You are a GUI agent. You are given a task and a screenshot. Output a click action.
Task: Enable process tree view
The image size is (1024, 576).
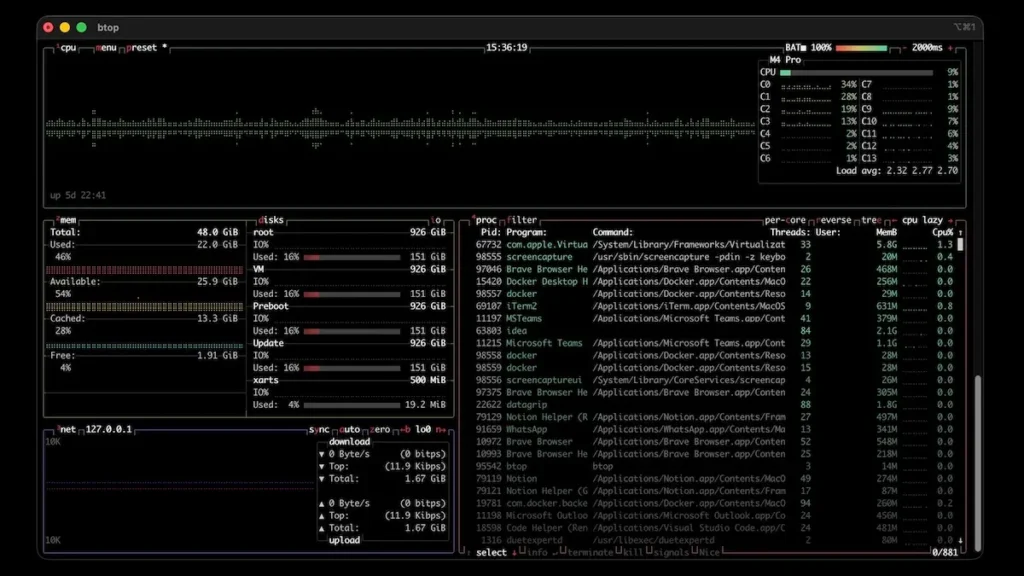[x=872, y=220]
